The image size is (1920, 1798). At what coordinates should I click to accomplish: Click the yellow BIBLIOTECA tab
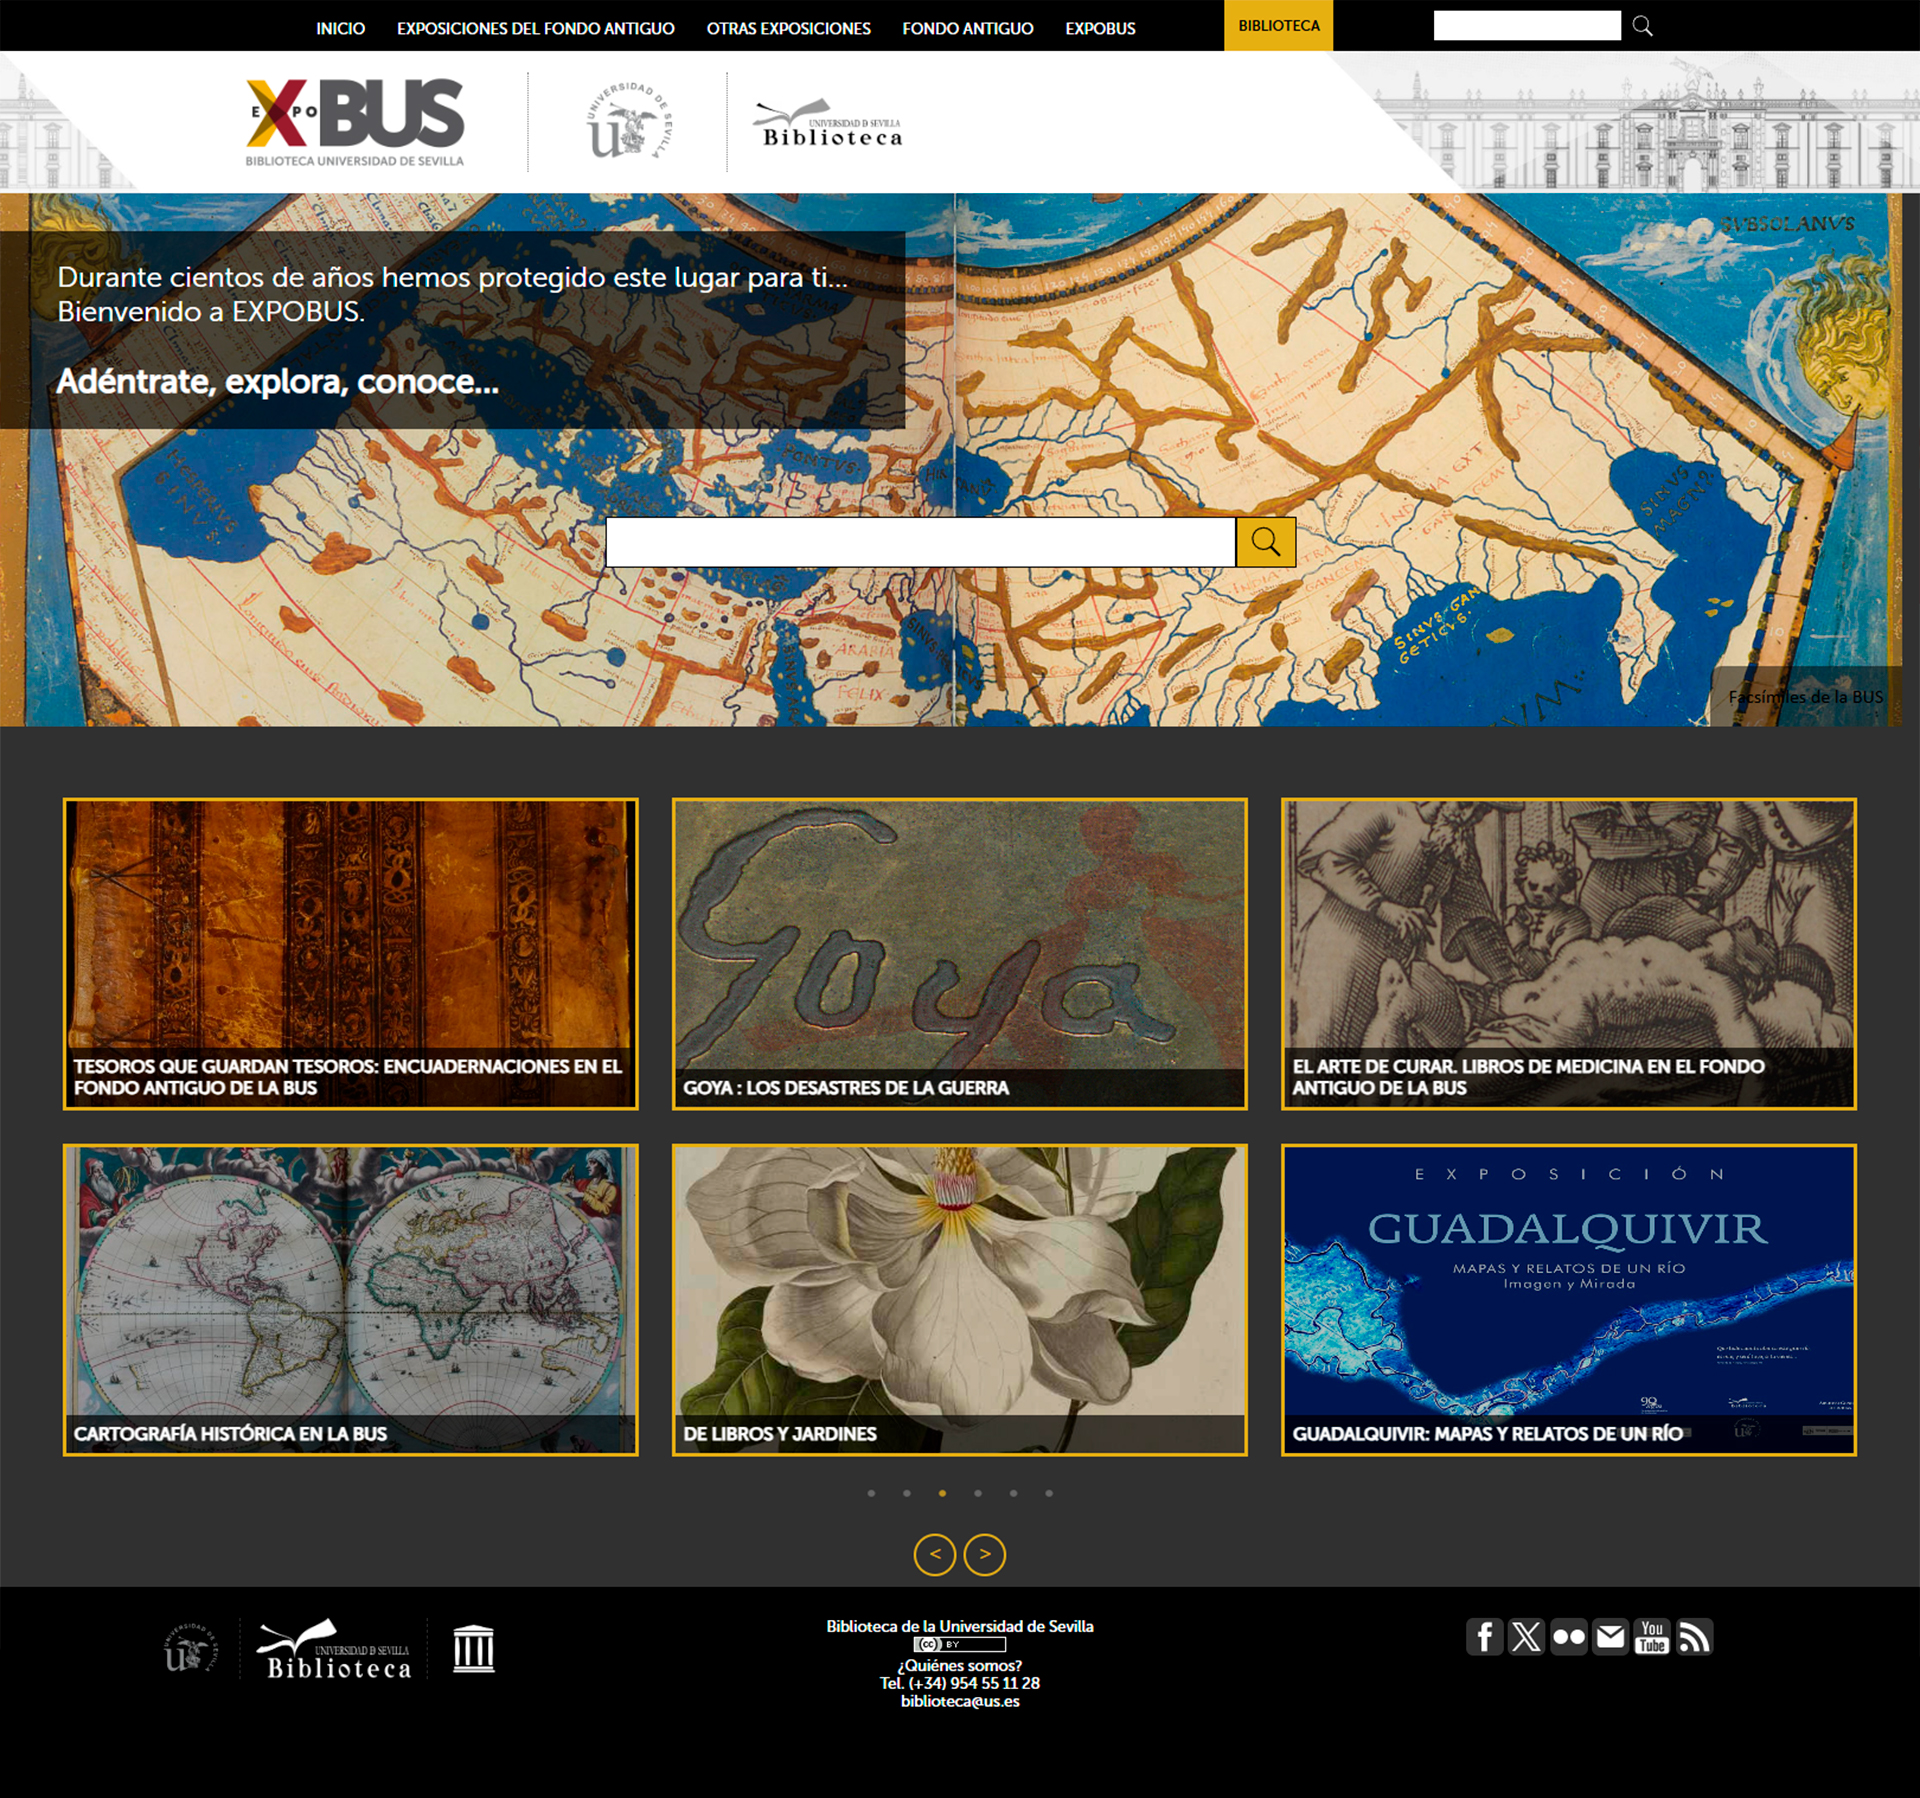1278,25
